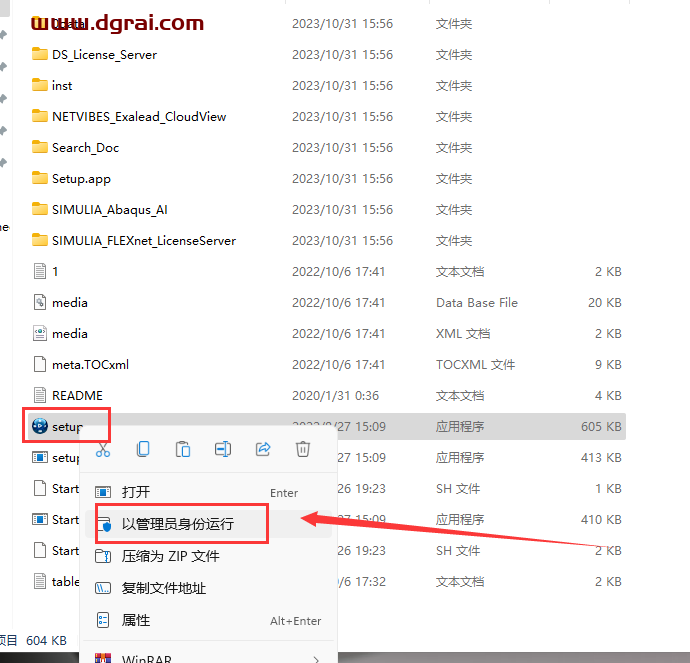Select the meta.TOCxml file
This screenshot has height=663, width=690.
click(90, 364)
